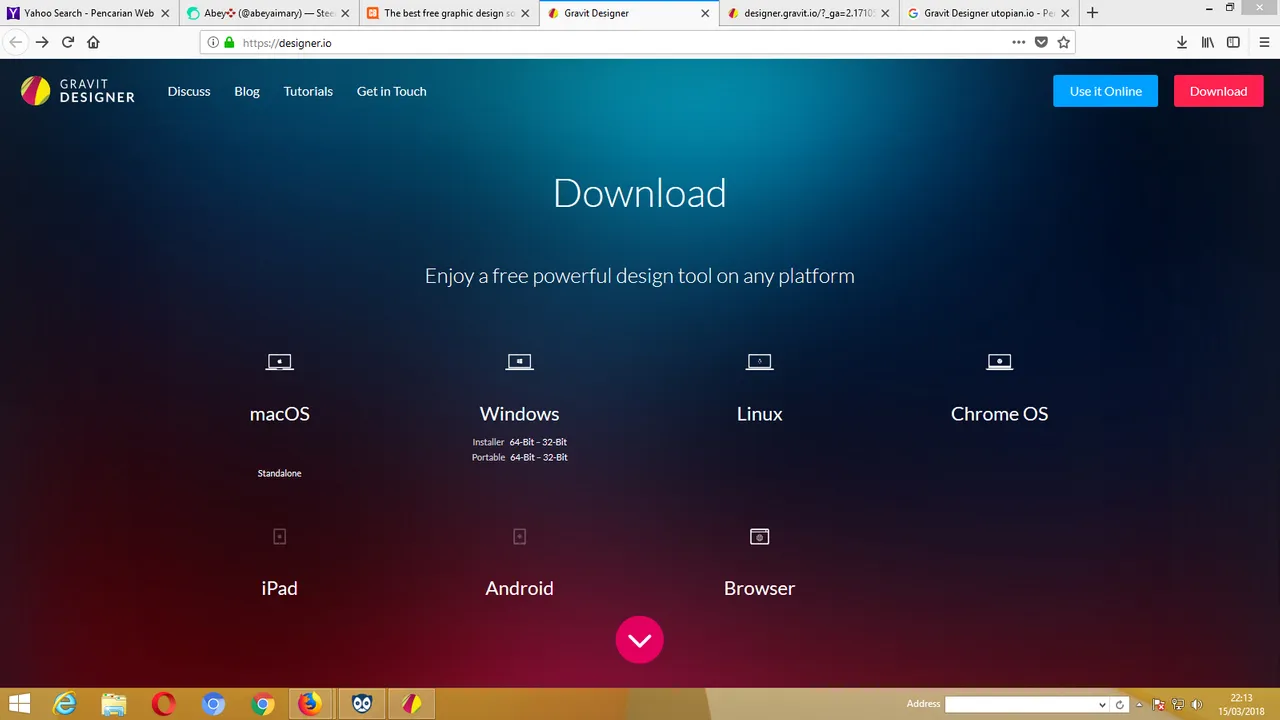Screen dimensions: 1280x720
Task: Select the Browser platform heading
Action: pyautogui.click(x=759, y=588)
